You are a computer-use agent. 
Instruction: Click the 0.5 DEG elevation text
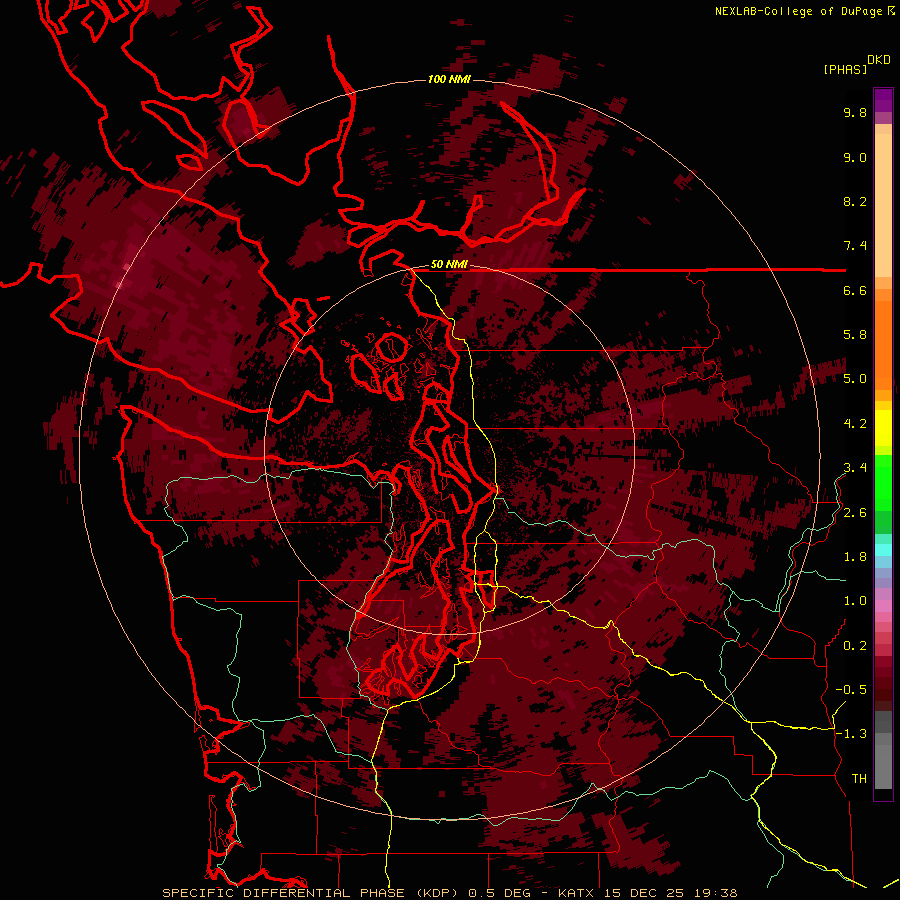[x=501, y=893]
